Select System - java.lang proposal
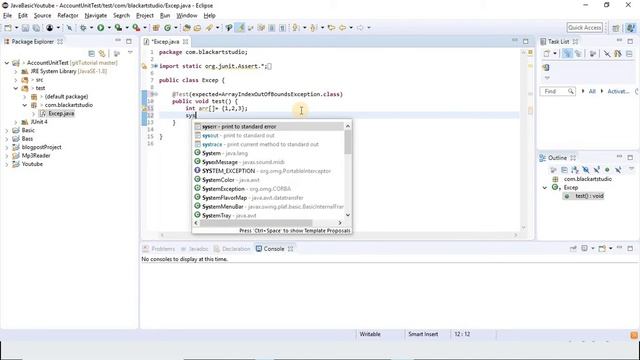Screen dimensions: 640x360 point(269,153)
